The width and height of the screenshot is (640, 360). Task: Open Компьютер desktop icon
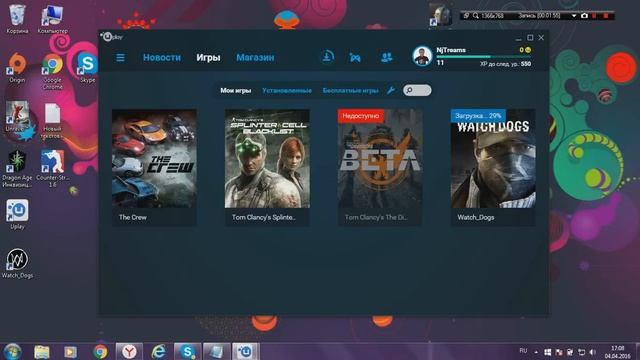tap(52, 20)
